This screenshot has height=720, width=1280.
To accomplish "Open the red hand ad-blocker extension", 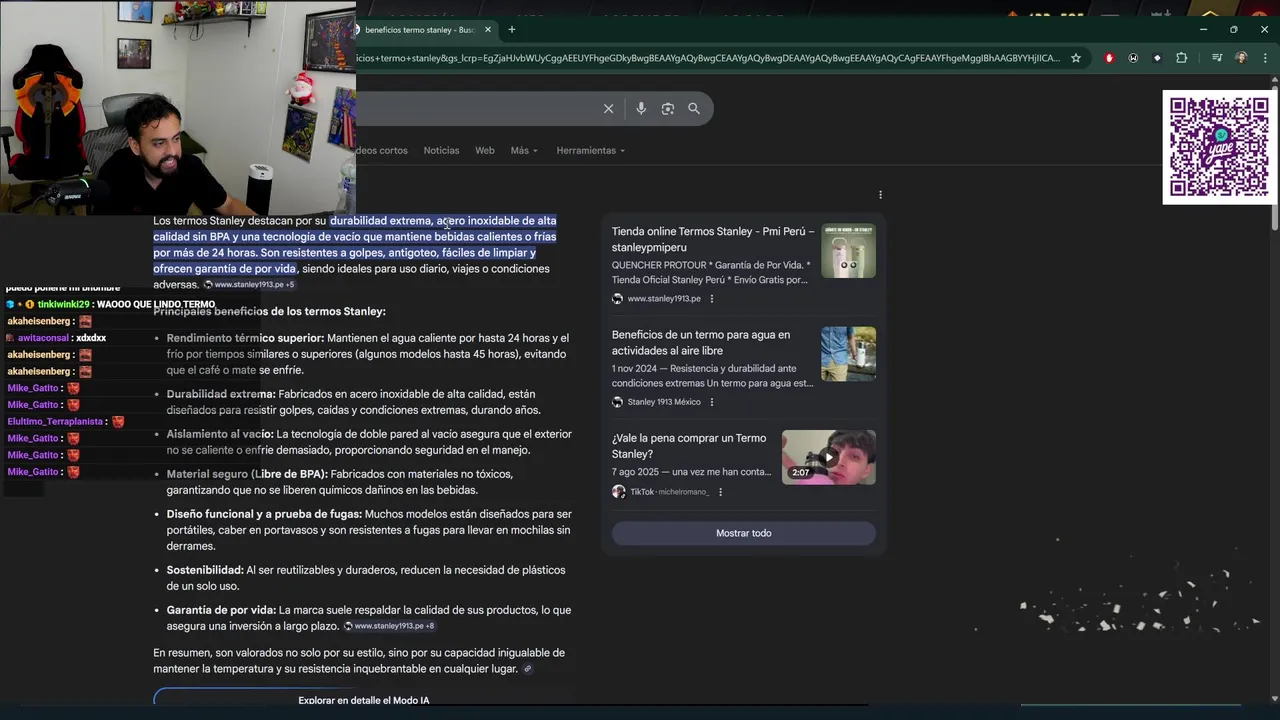I will pos(1109,58).
